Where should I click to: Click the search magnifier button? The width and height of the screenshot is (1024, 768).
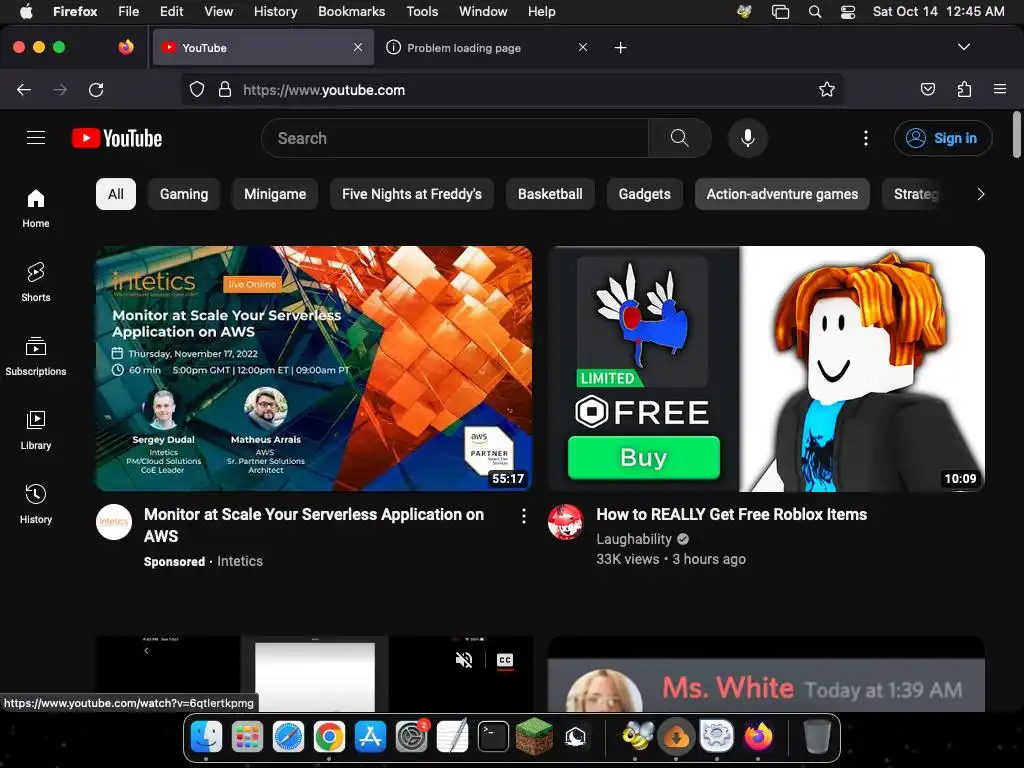click(x=680, y=138)
